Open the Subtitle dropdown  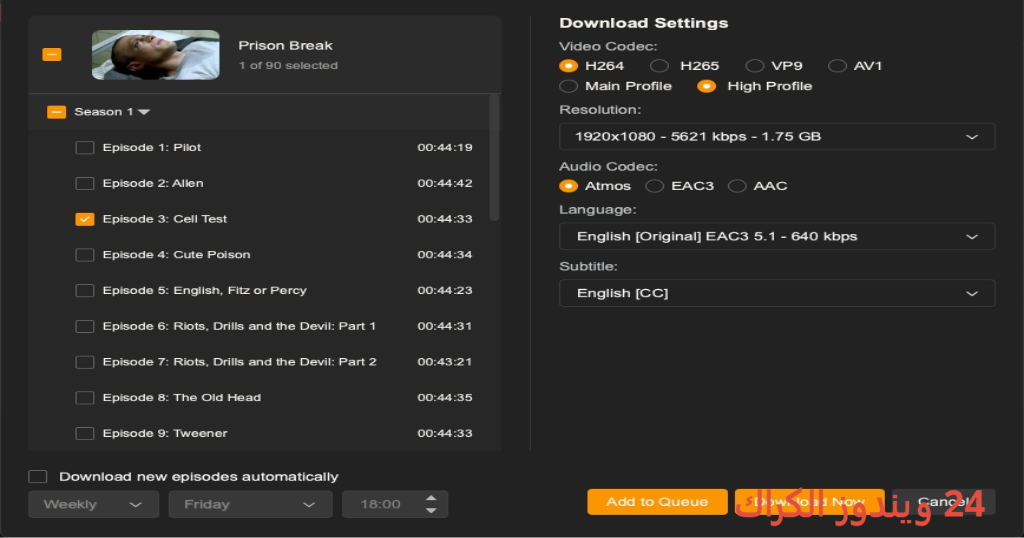[777, 293]
